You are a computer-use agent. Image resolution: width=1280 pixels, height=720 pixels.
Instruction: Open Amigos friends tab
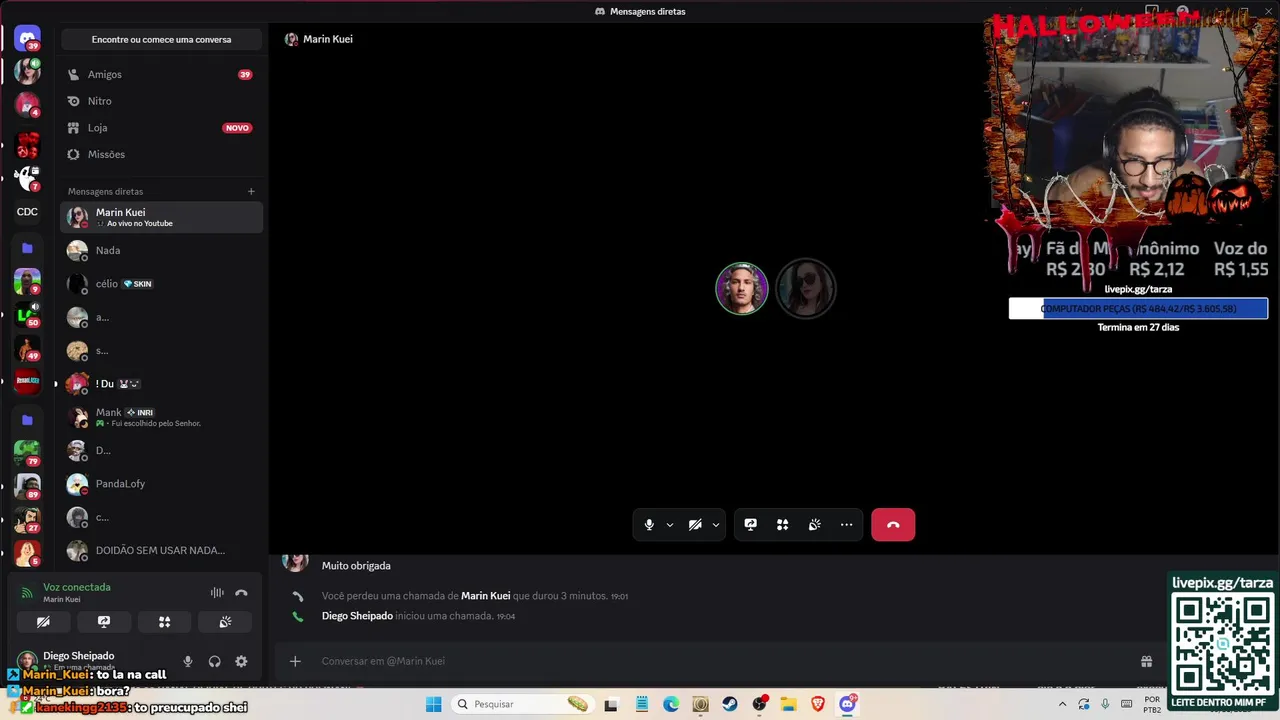(161, 75)
